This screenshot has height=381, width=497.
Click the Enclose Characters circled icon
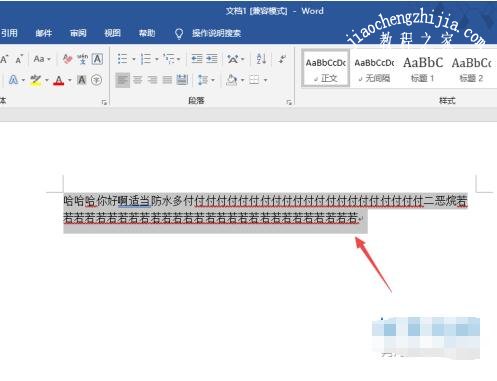[97, 80]
